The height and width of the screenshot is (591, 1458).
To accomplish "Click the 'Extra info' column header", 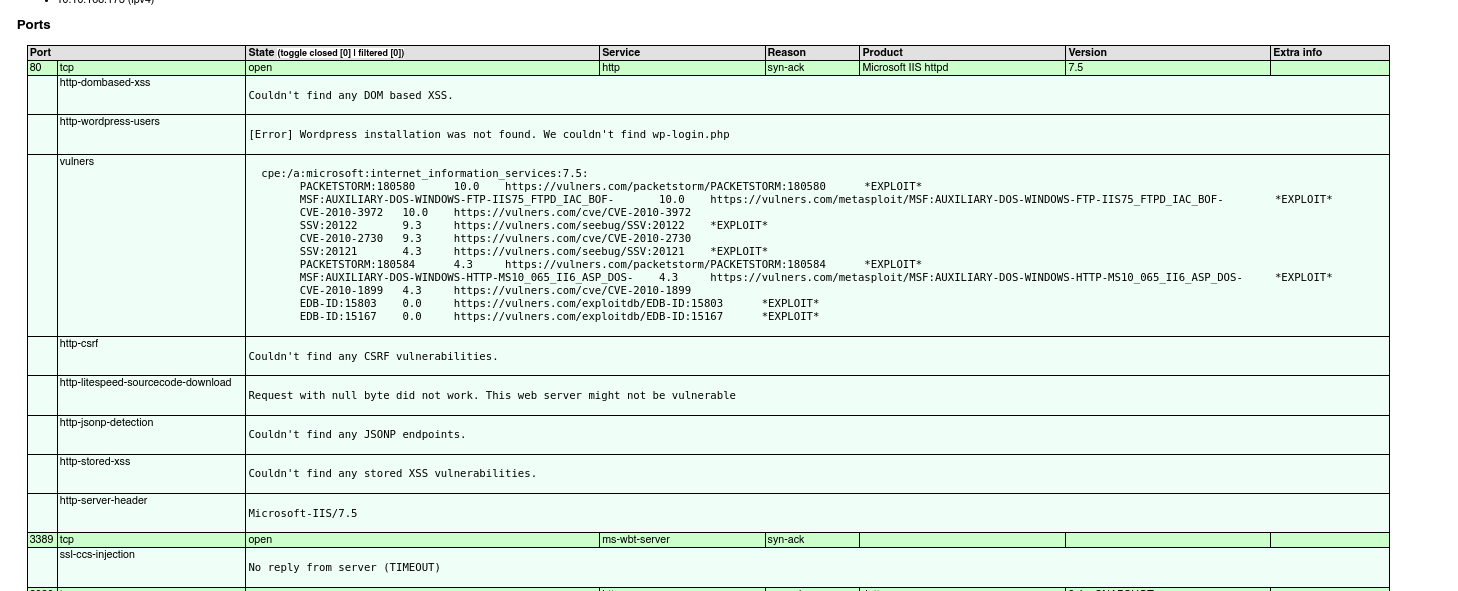I will [x=1330, y=53].
